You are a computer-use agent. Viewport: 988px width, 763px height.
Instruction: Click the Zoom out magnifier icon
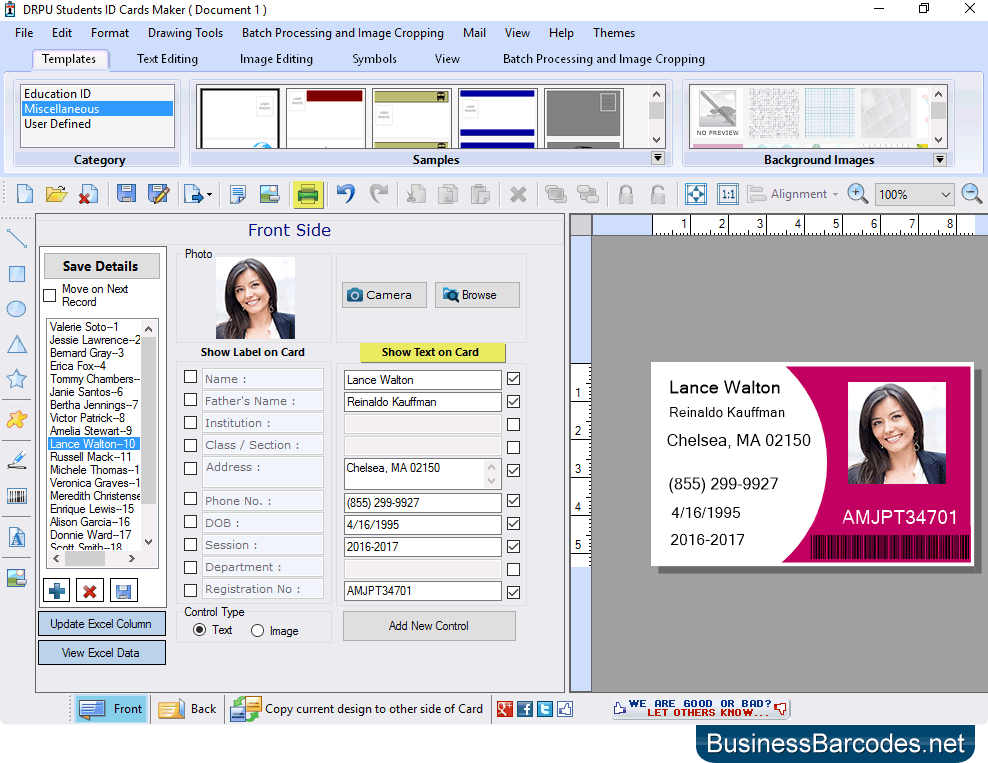click(972, 194)
